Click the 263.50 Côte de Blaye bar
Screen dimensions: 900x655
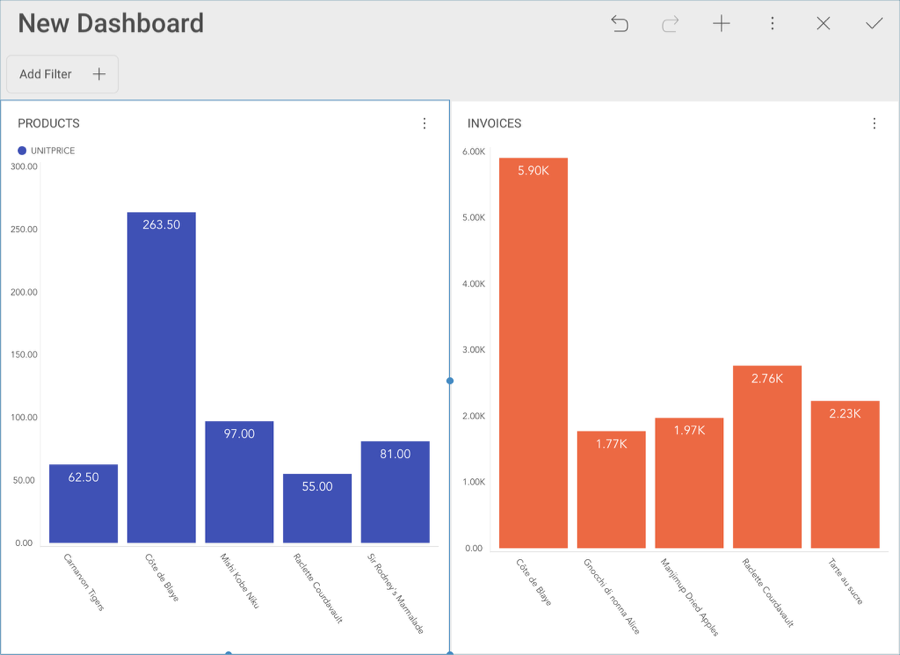(x=161, y=377)
